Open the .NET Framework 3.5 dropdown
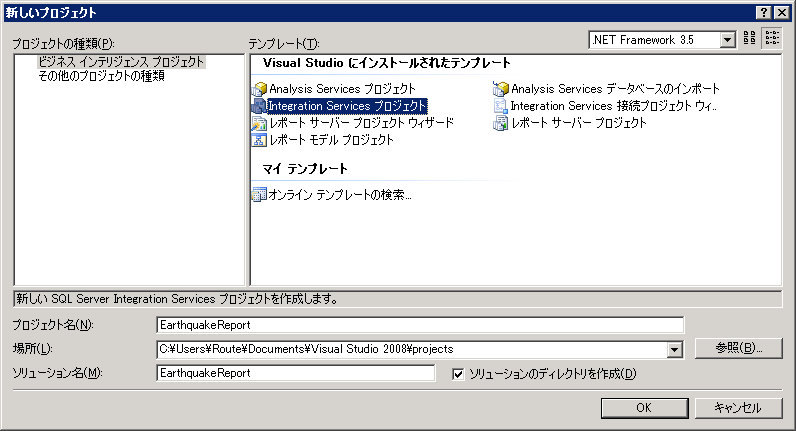The height and width of the screenshot is (431, 796). click(x=727, y=40)
